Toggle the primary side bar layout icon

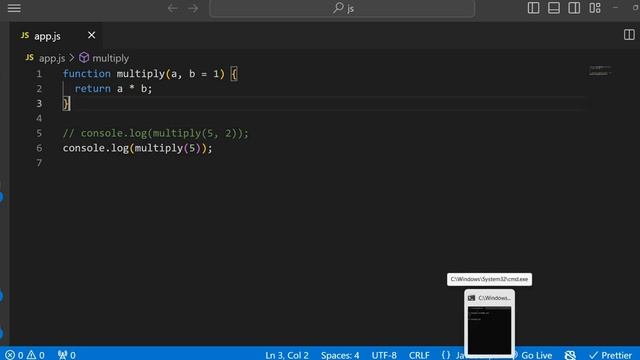coord(533,8)
